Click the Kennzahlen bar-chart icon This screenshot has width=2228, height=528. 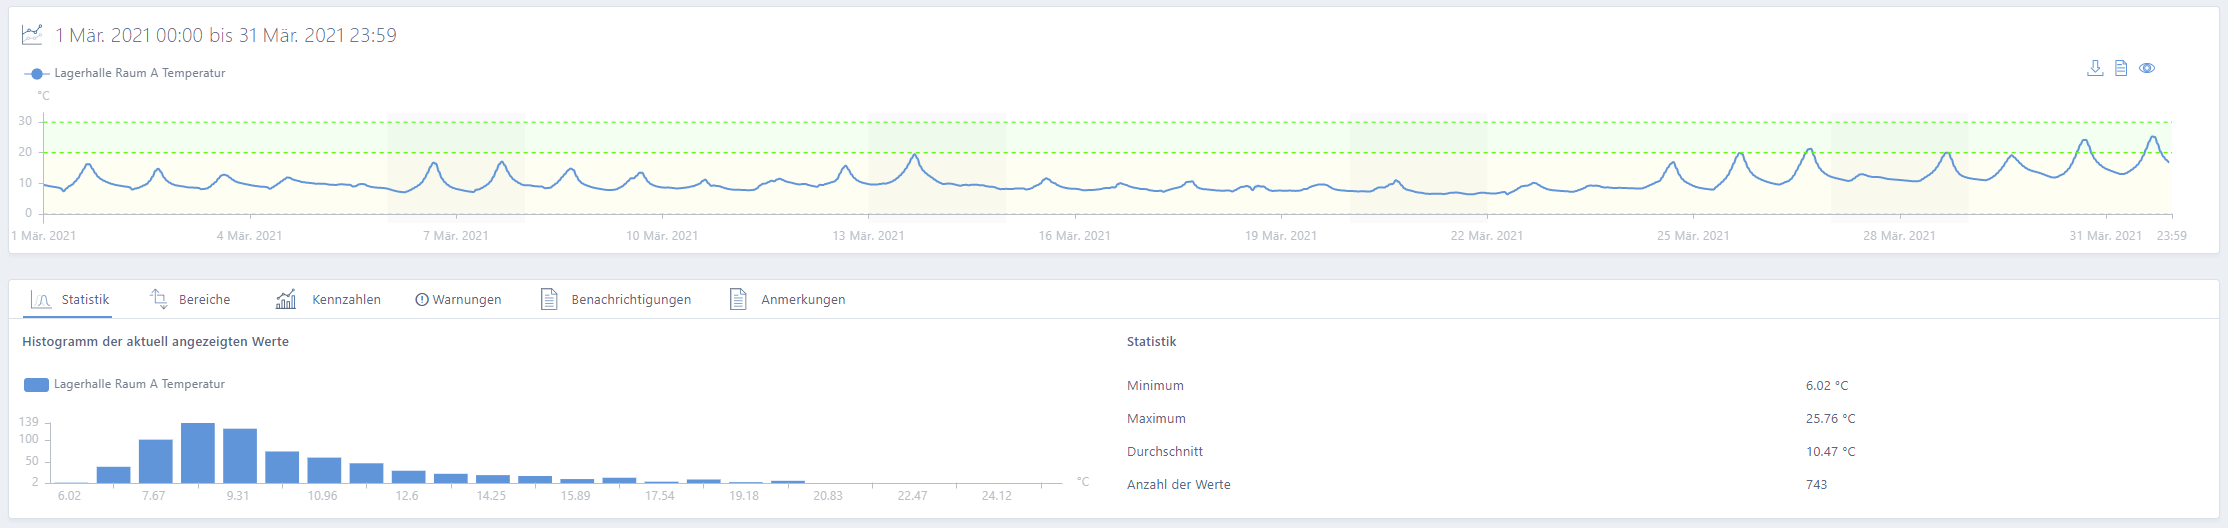tap(286, 299)
